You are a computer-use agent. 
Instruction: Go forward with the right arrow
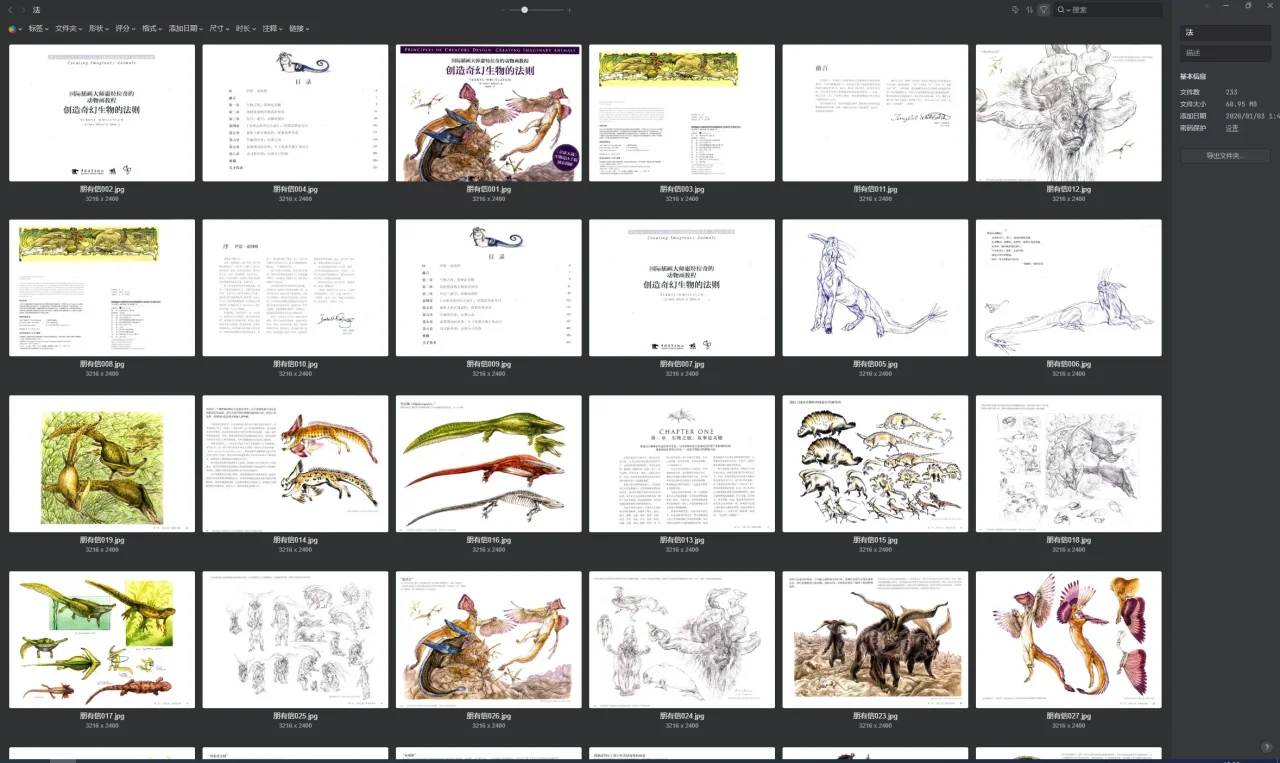tap(23, 9)
